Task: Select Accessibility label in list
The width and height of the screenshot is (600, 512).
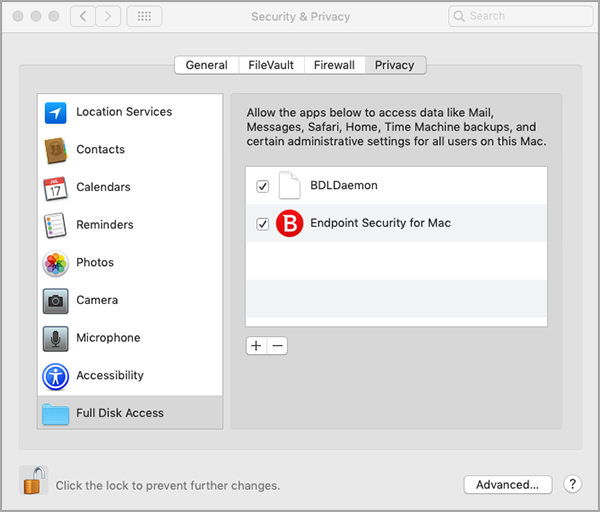Action: tap(110, 375)
